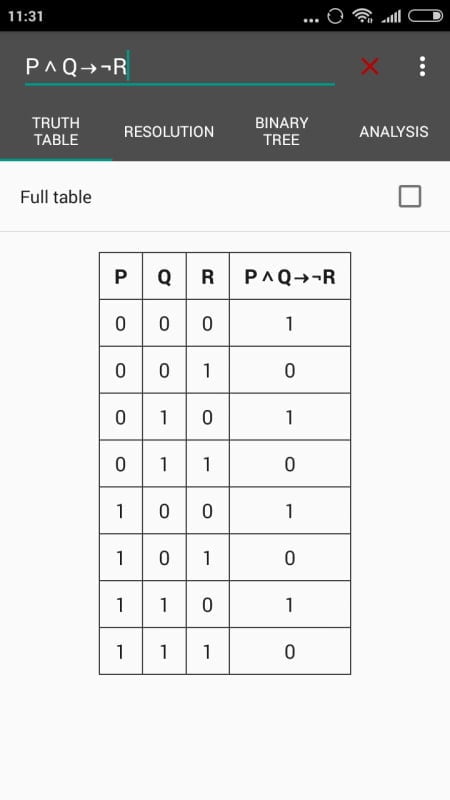
Task: Tap the cellular signal bars icon
Action: tap(391, 17)
